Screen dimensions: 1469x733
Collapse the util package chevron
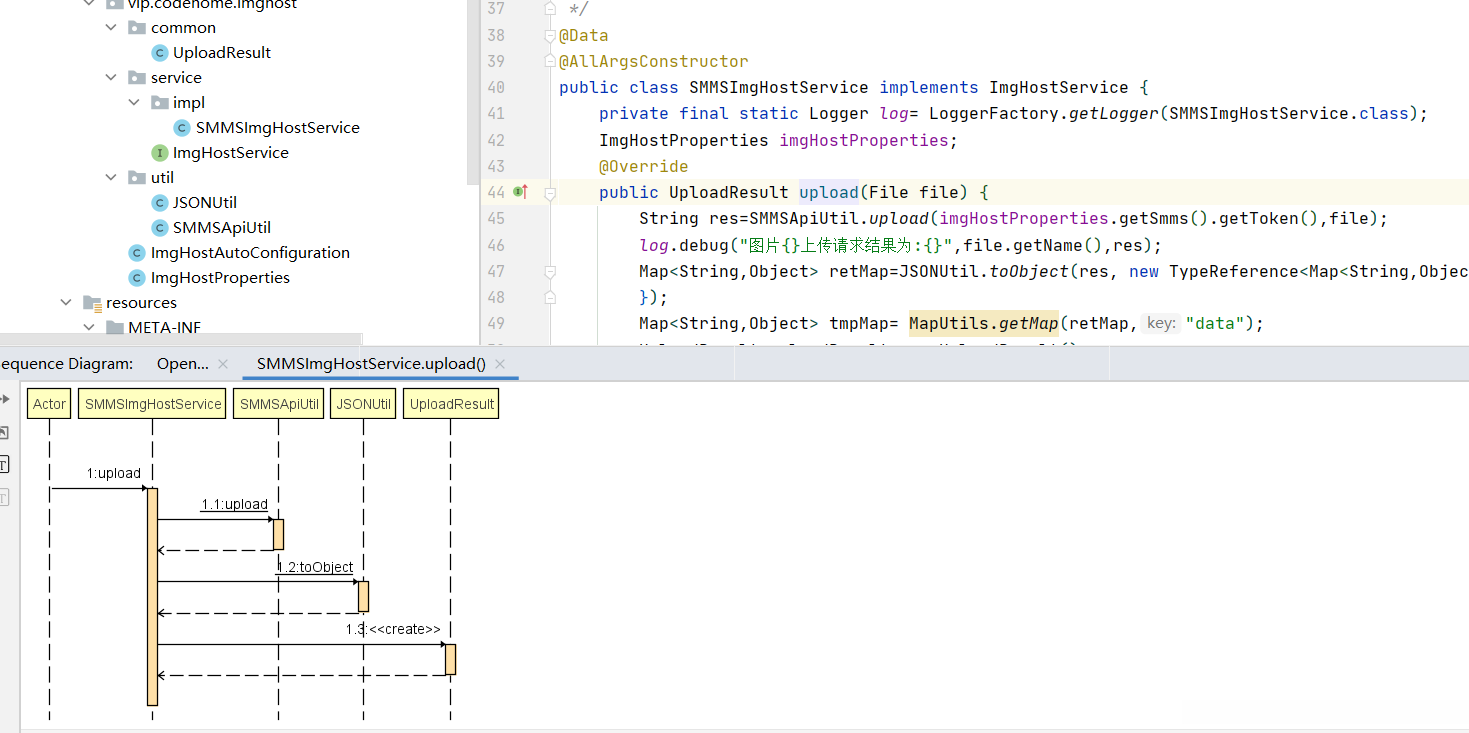pyautogui.click(x=112, y=178)
